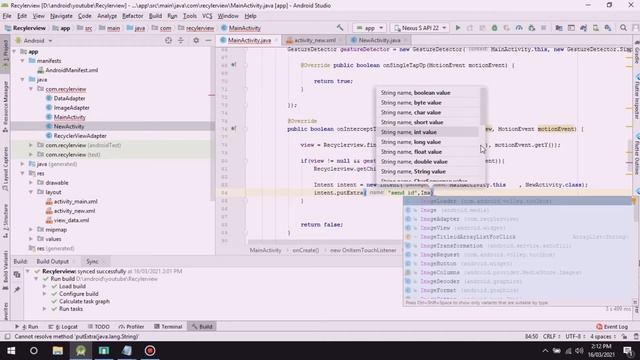
Task: Hide the Project panel with minus icon
Action: (x=208, y=40)
